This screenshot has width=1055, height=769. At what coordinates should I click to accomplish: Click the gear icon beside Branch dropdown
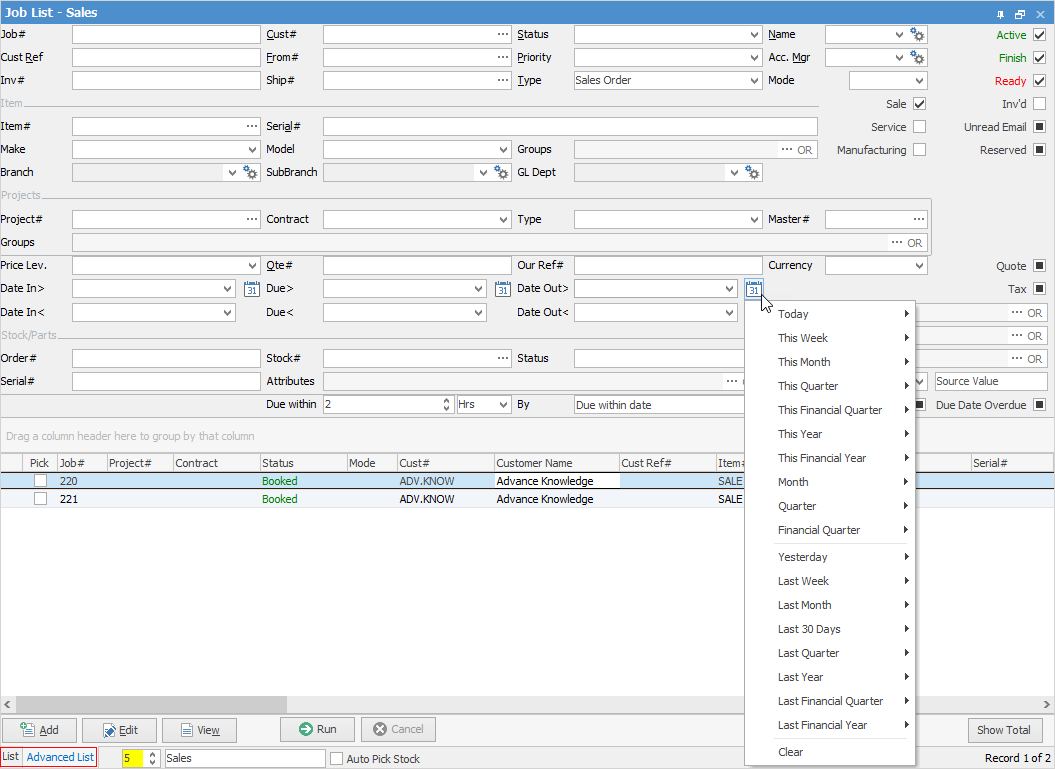[x=250, y=173]
